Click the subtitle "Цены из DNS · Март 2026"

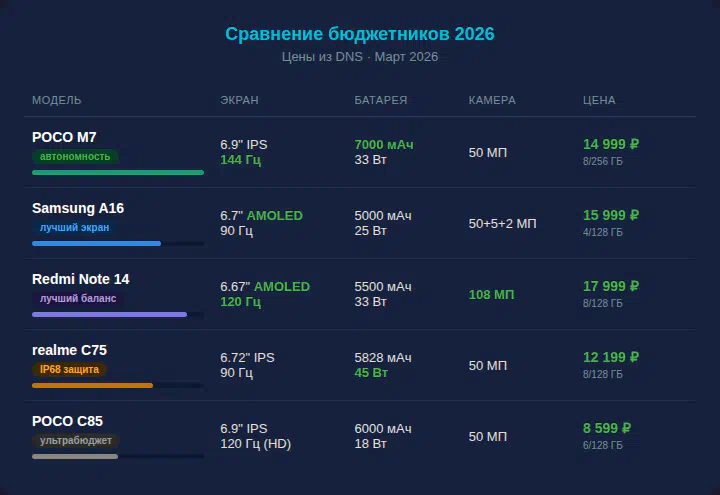(x=360, y=57)
